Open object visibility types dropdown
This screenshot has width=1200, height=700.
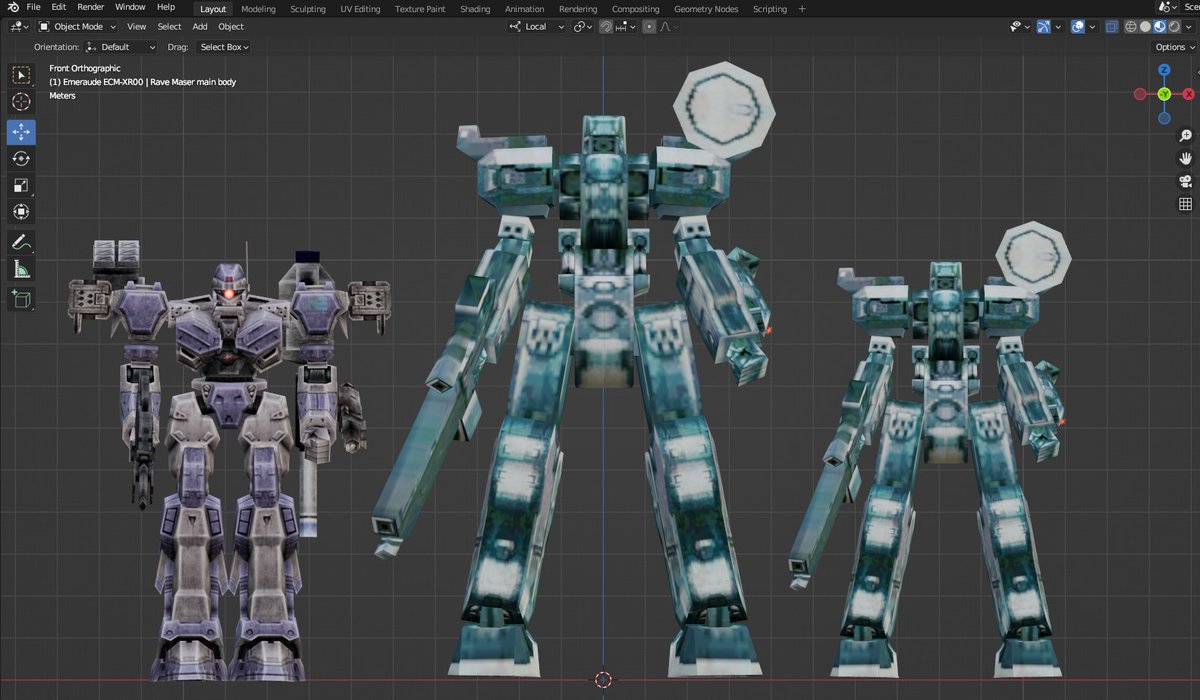(1020, 27)
